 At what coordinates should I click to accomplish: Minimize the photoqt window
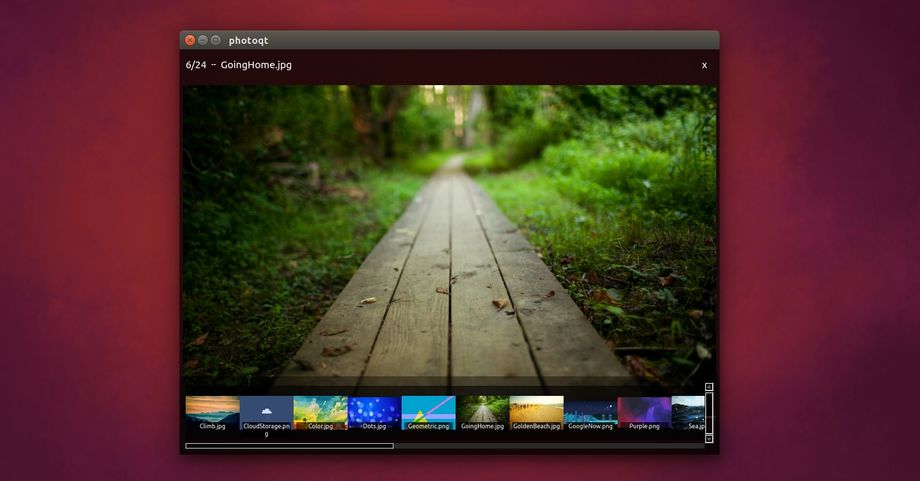pyautogui.click(x=203, y=40)
